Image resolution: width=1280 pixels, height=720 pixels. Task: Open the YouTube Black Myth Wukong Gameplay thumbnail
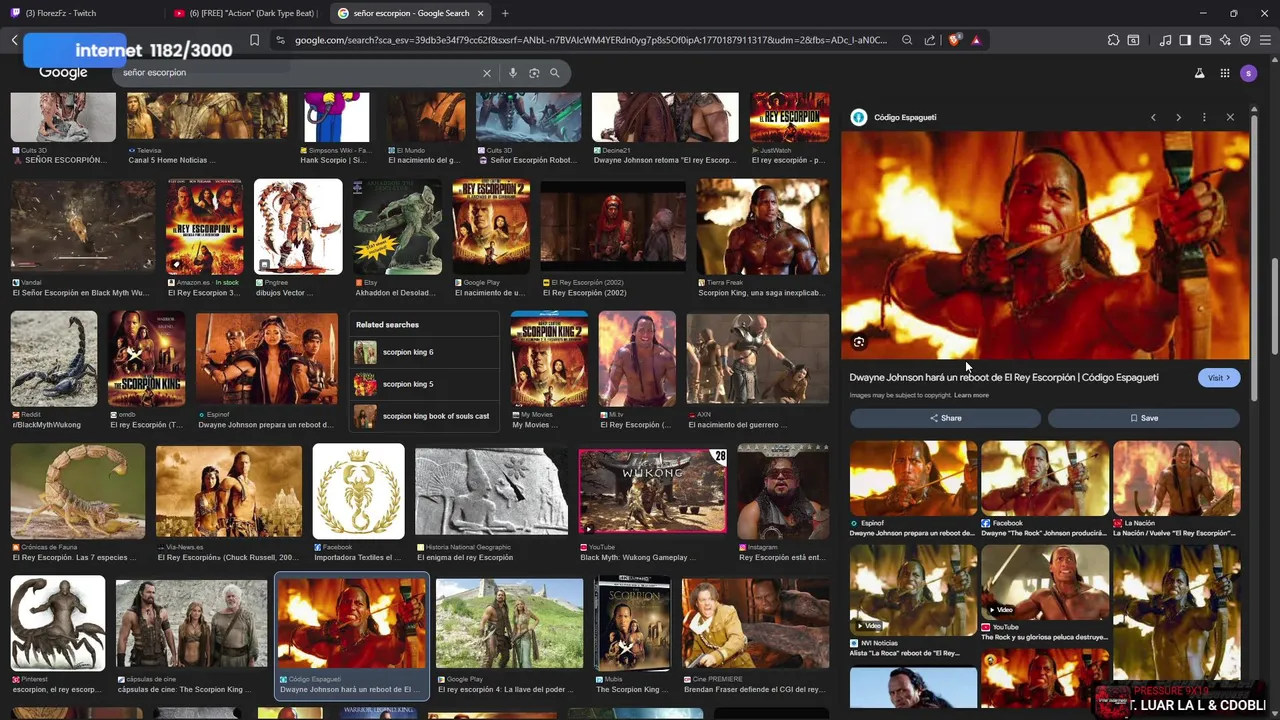click(x=652, y=491)
